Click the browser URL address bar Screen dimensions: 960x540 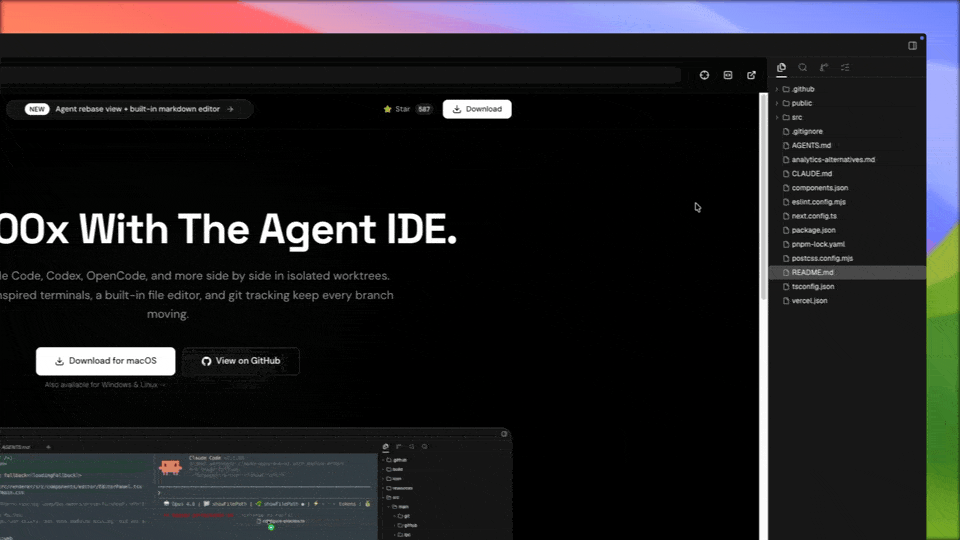tap(340, 75)
